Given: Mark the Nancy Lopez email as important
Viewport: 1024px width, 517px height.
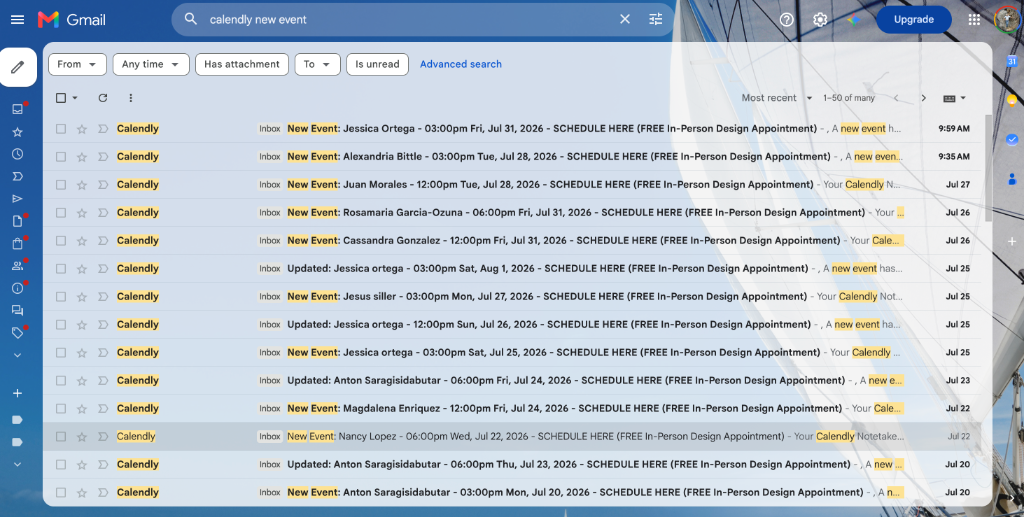Looking at the screenshot, I should pos(103,437).
